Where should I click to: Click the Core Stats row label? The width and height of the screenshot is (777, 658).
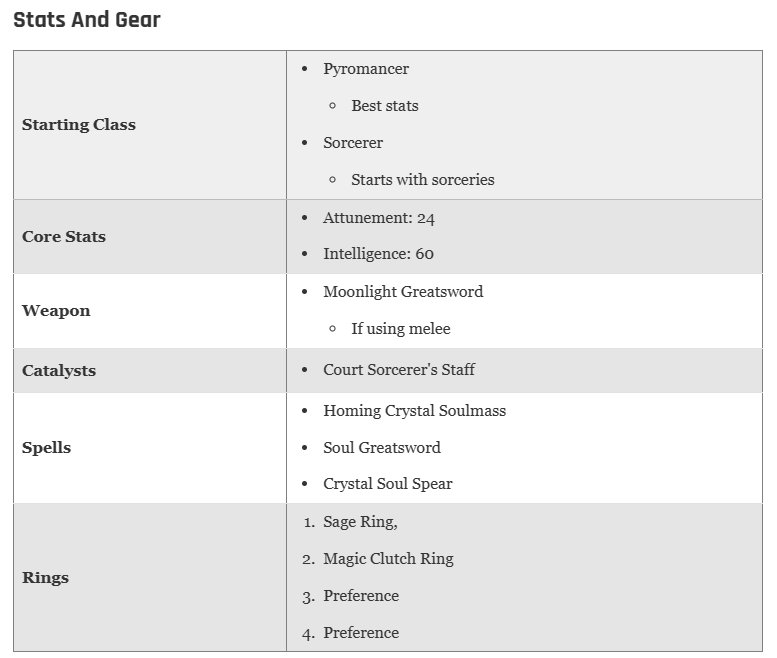(x=64, y=236)
